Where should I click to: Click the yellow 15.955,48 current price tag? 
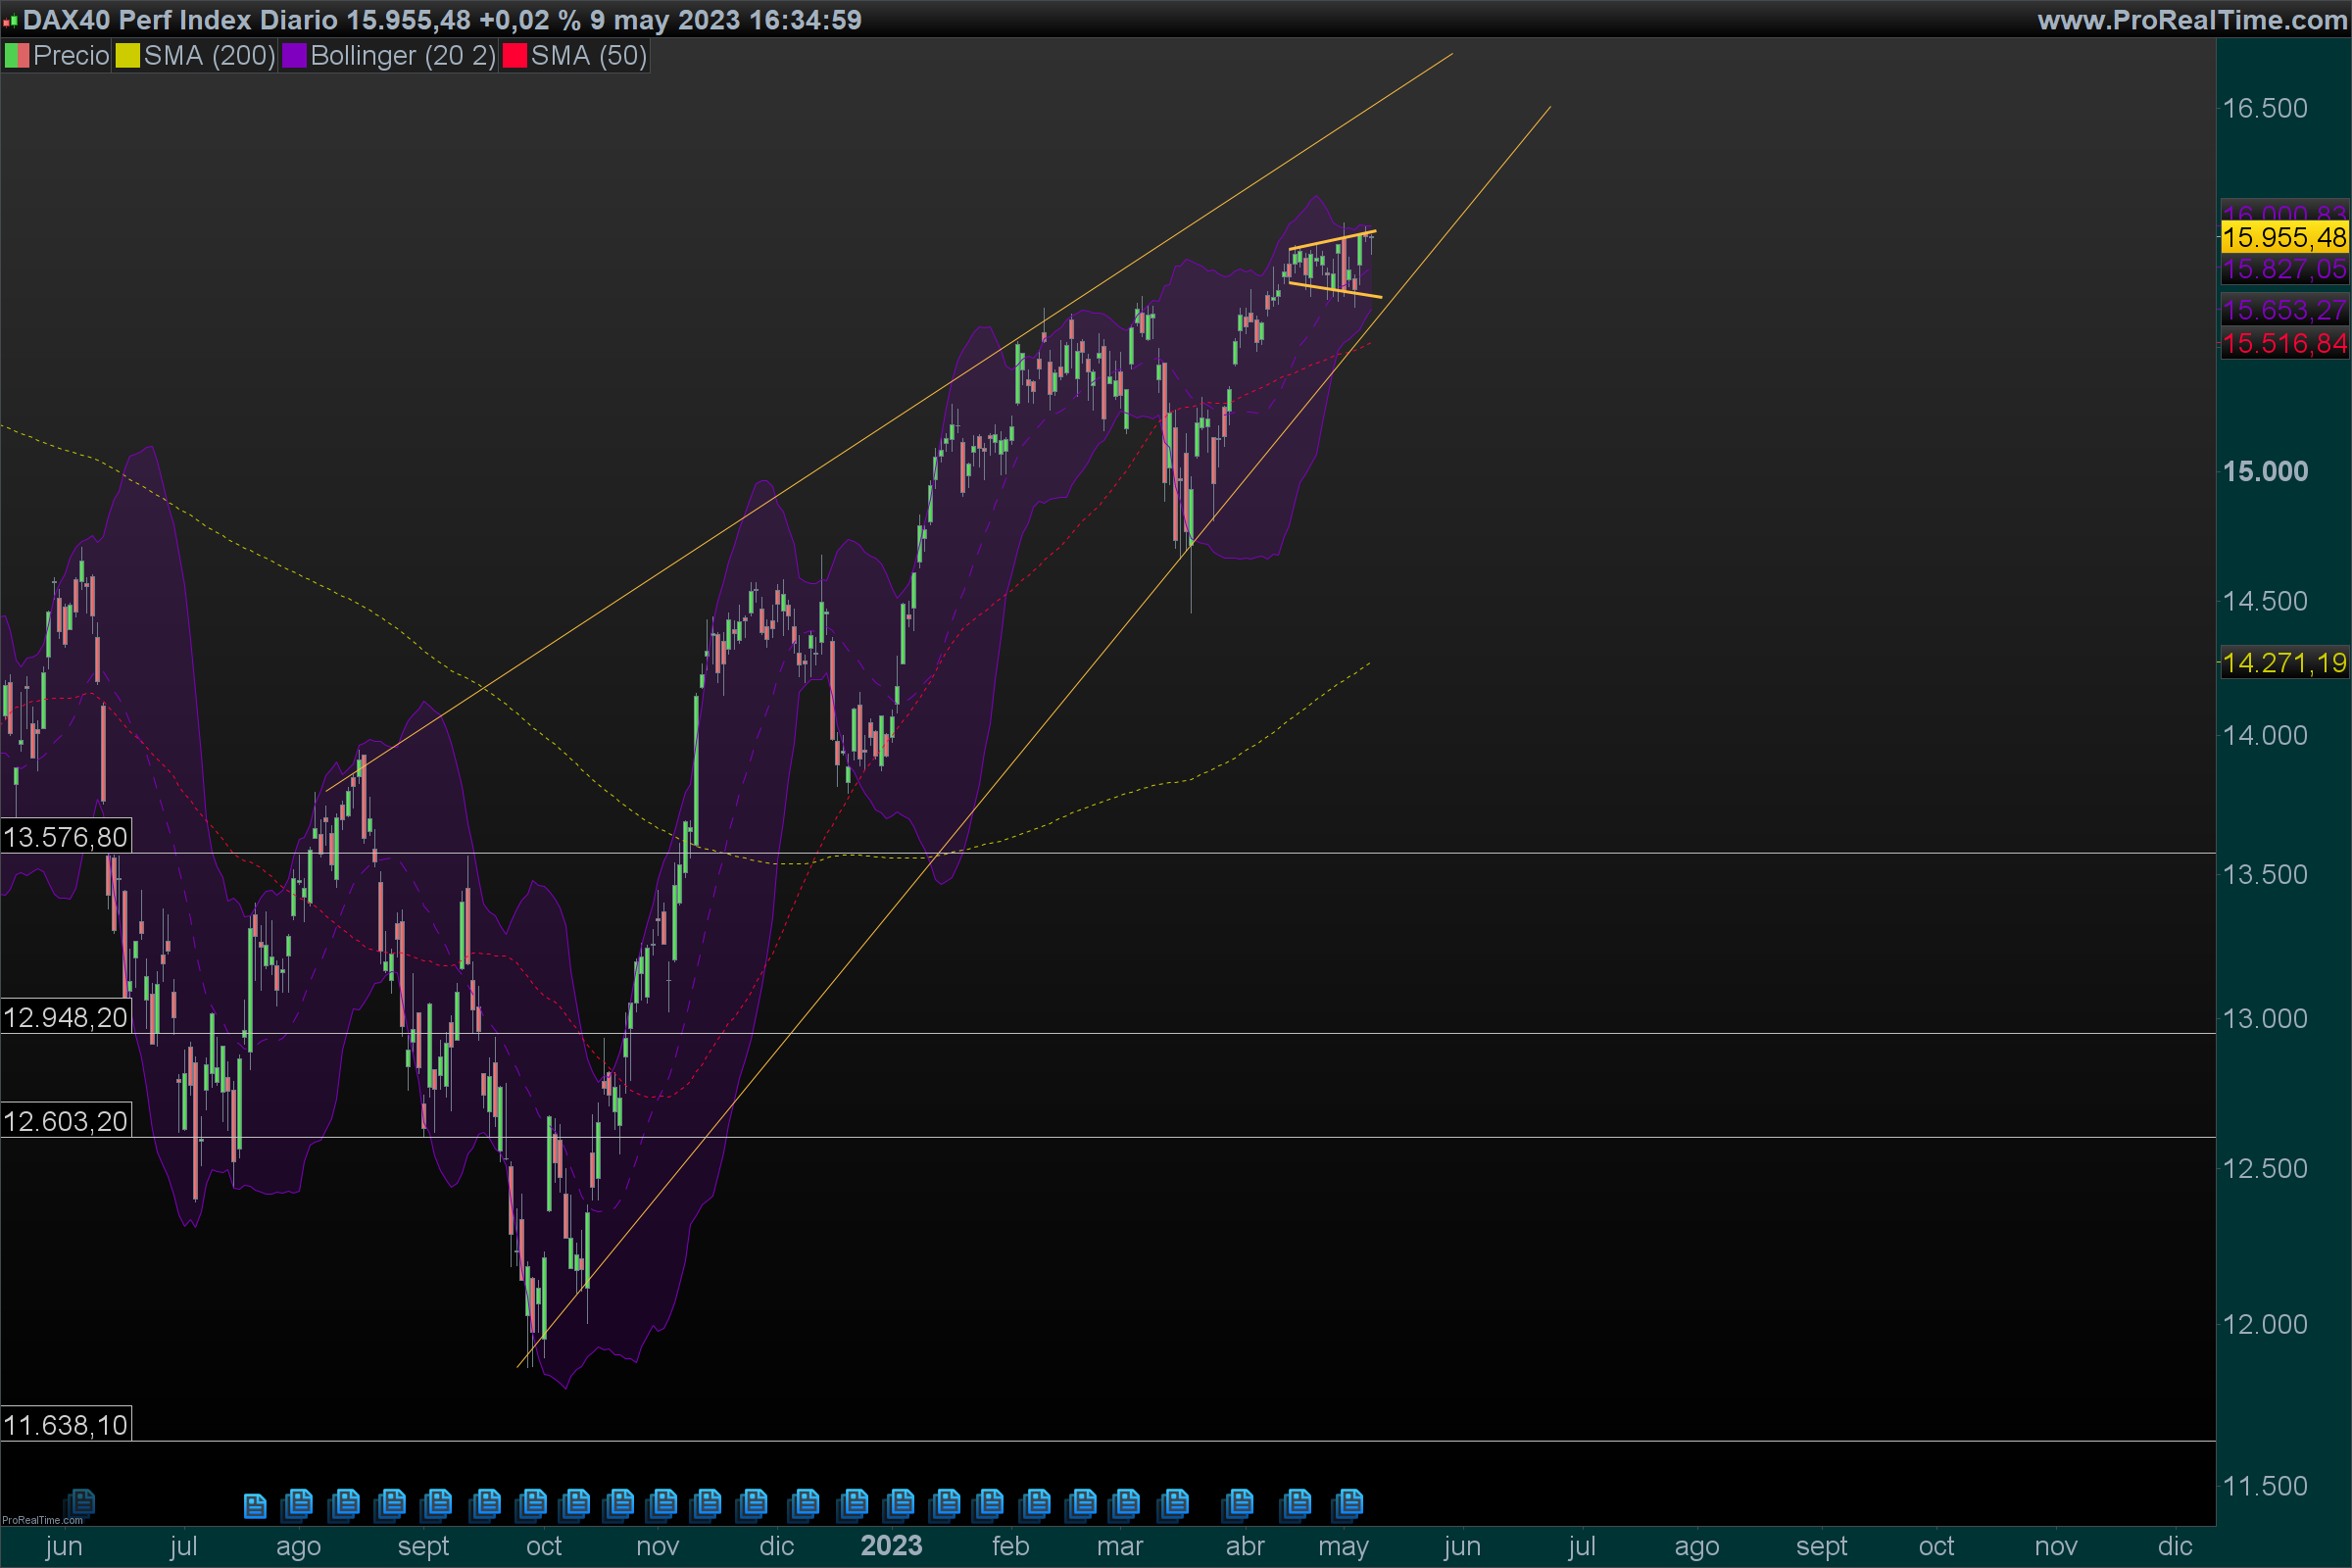(2284, 238)
